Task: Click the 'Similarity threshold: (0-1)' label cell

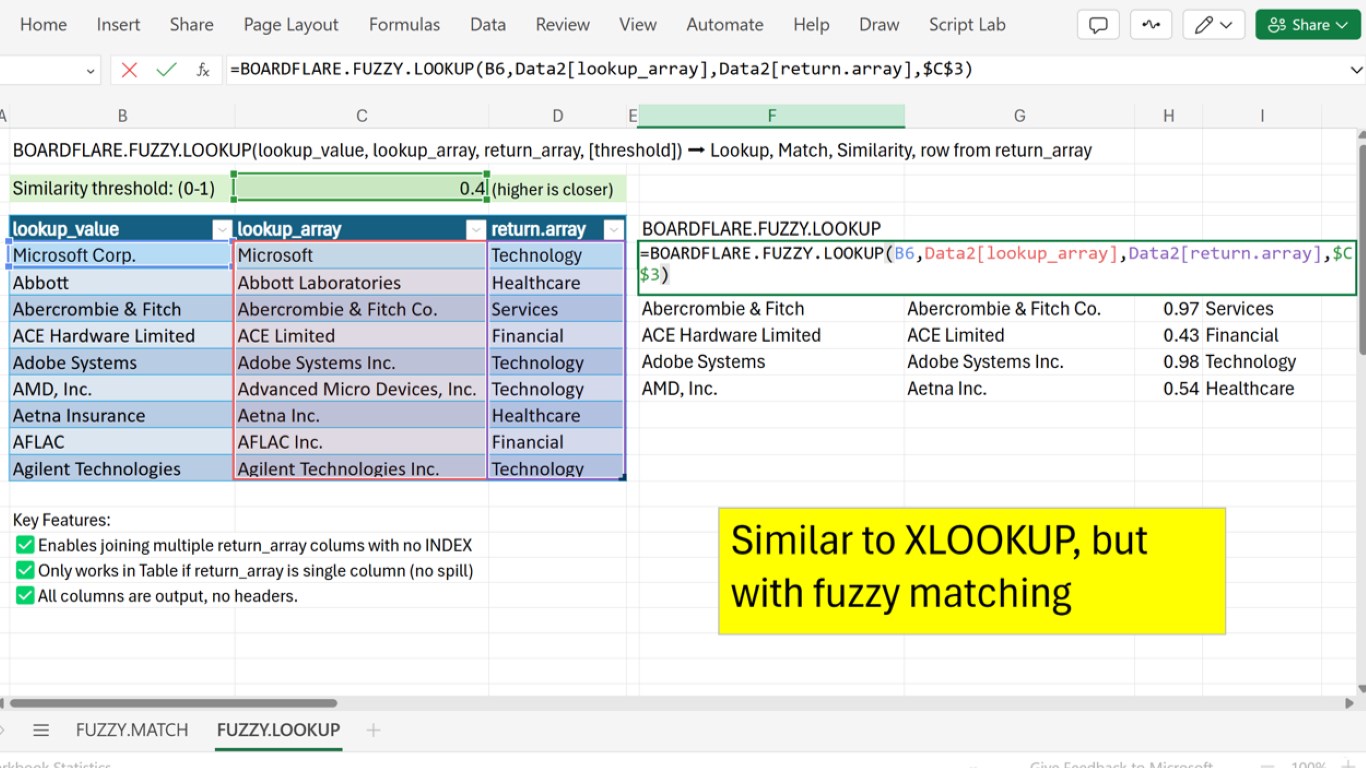Action: [121, 188]
